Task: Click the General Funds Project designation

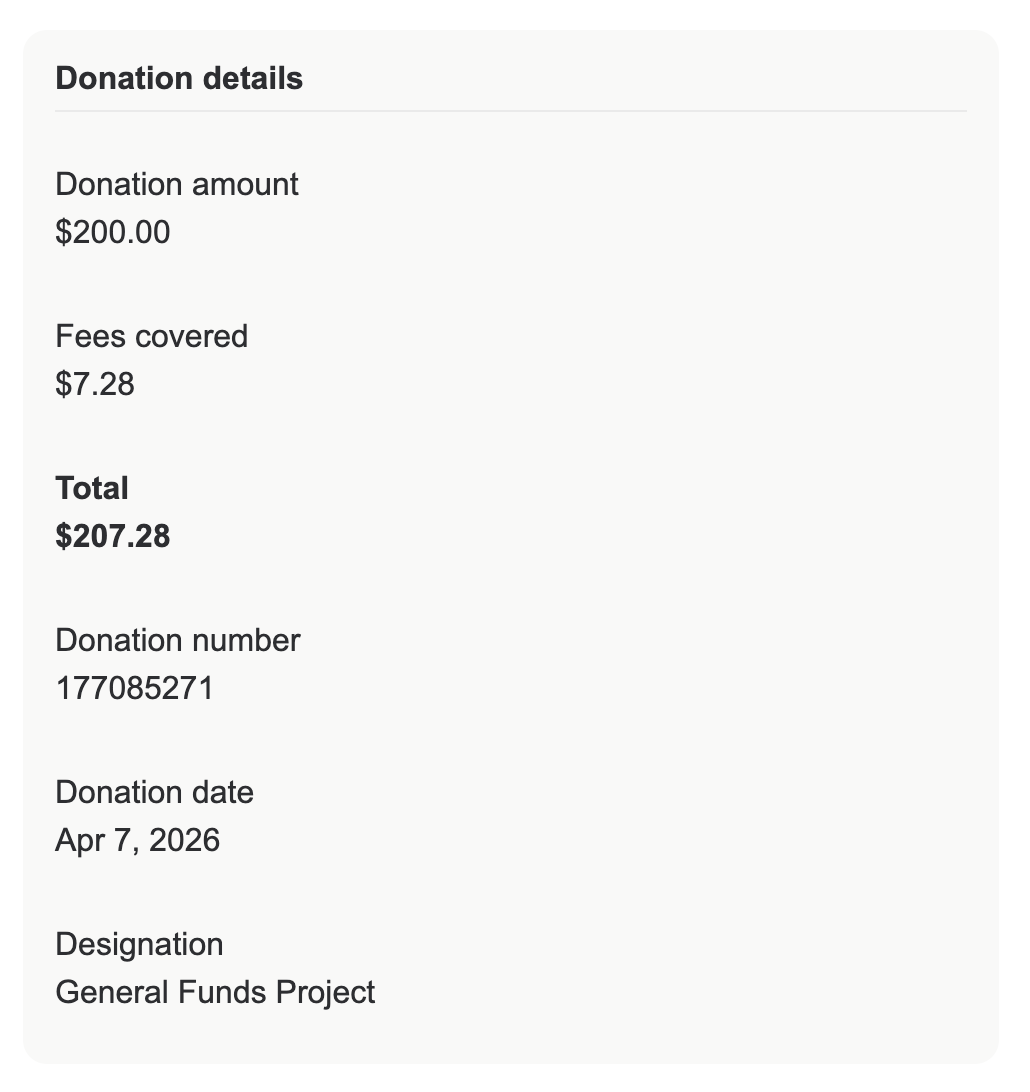Action: pyautogui.click(x=215, y=992)
